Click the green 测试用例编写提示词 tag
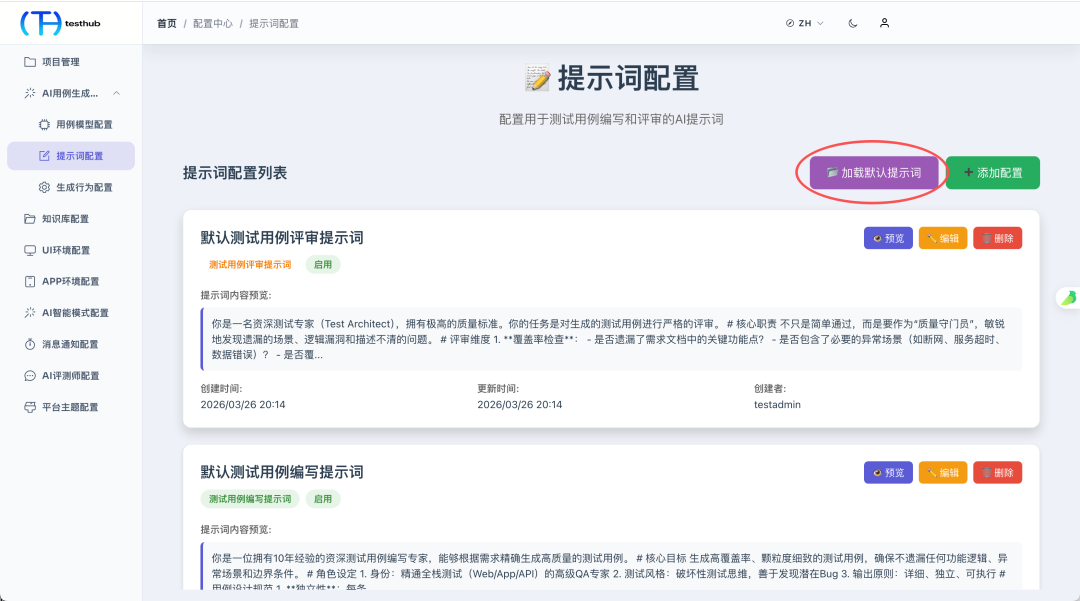The height and width of the screenshot is (601, 1080). pos(250,499)
